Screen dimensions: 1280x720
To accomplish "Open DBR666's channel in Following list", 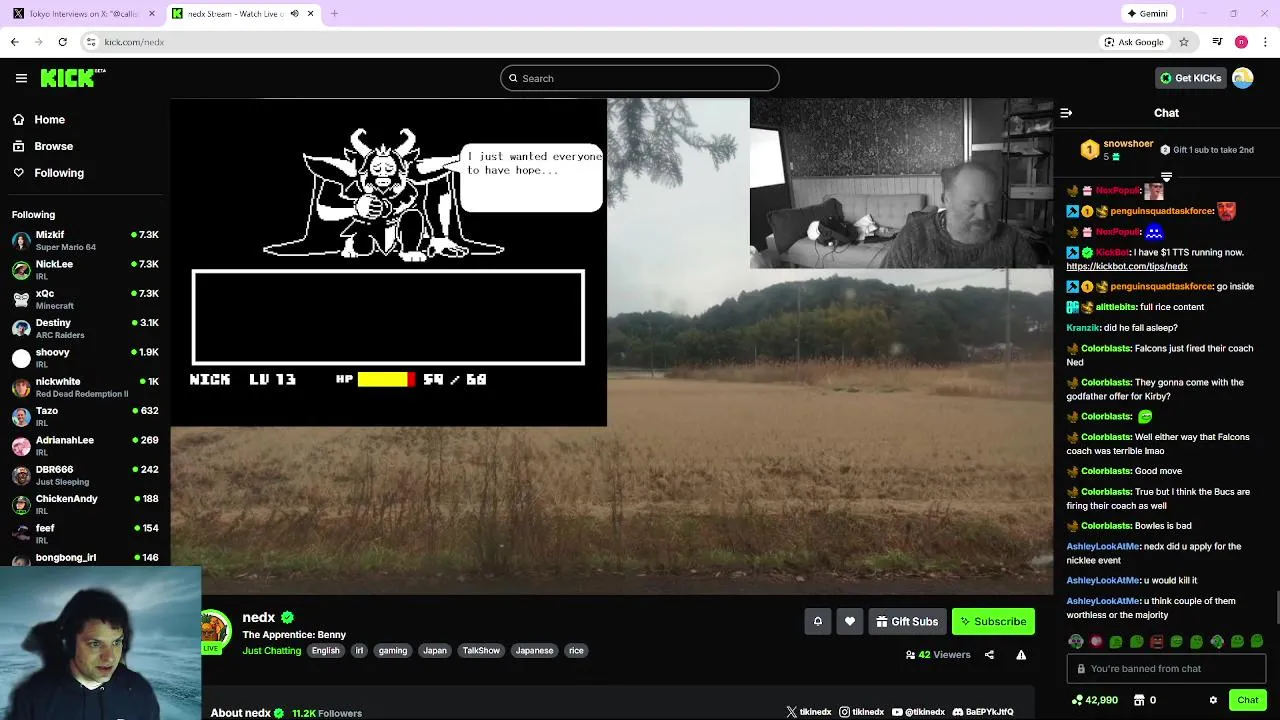I will coord(85,475).
